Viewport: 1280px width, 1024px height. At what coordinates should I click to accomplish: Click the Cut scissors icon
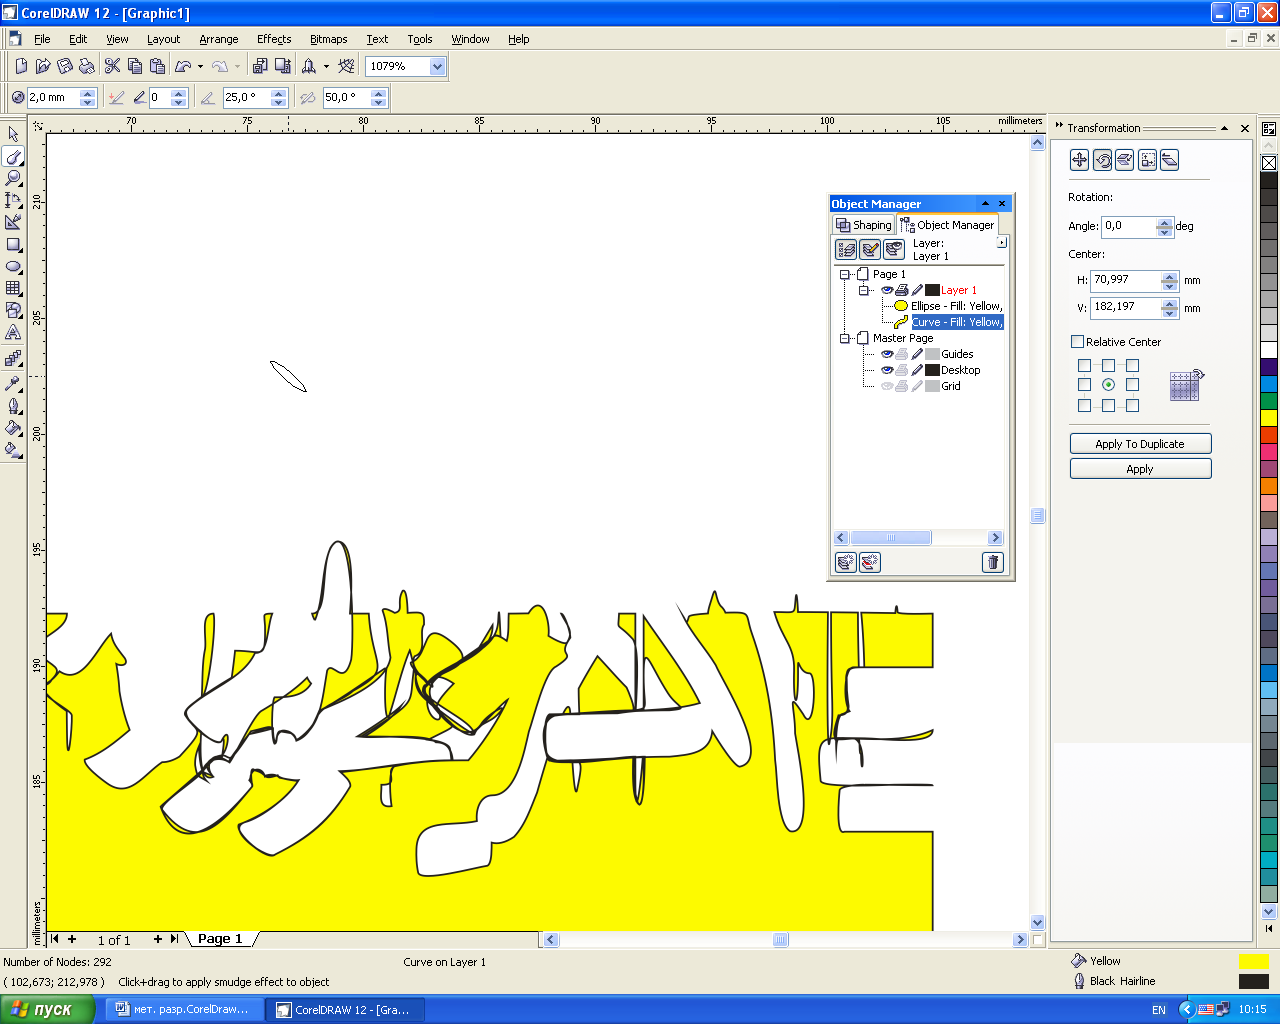(112, 66)
